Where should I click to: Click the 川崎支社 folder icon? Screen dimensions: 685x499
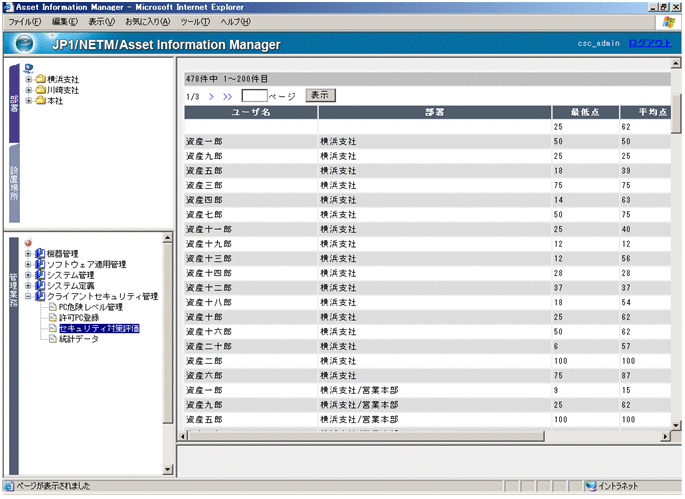(x=40, y=90)
